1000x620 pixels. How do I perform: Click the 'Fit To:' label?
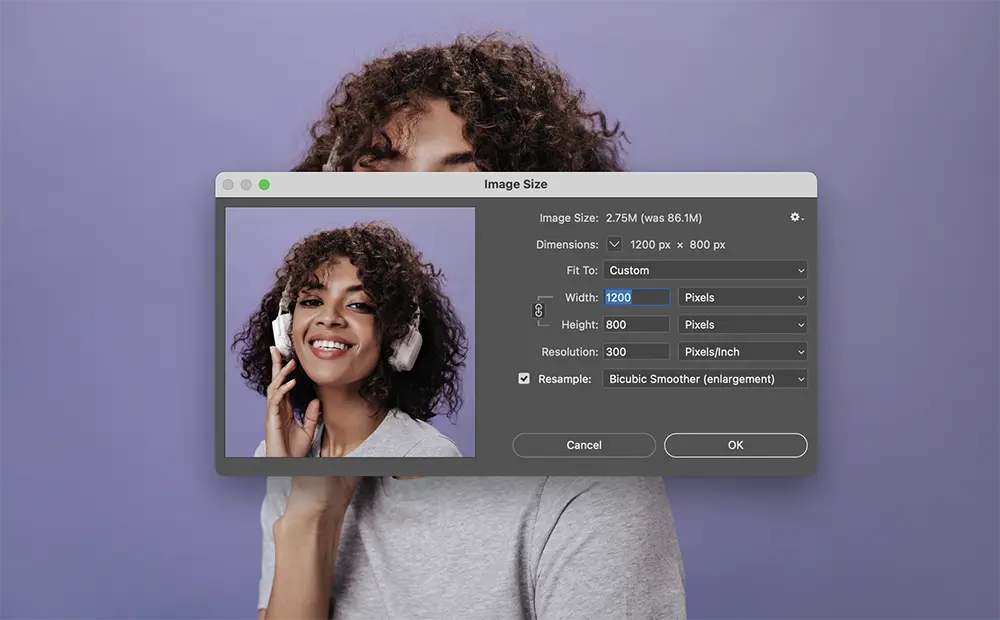(x=582, y=270)
